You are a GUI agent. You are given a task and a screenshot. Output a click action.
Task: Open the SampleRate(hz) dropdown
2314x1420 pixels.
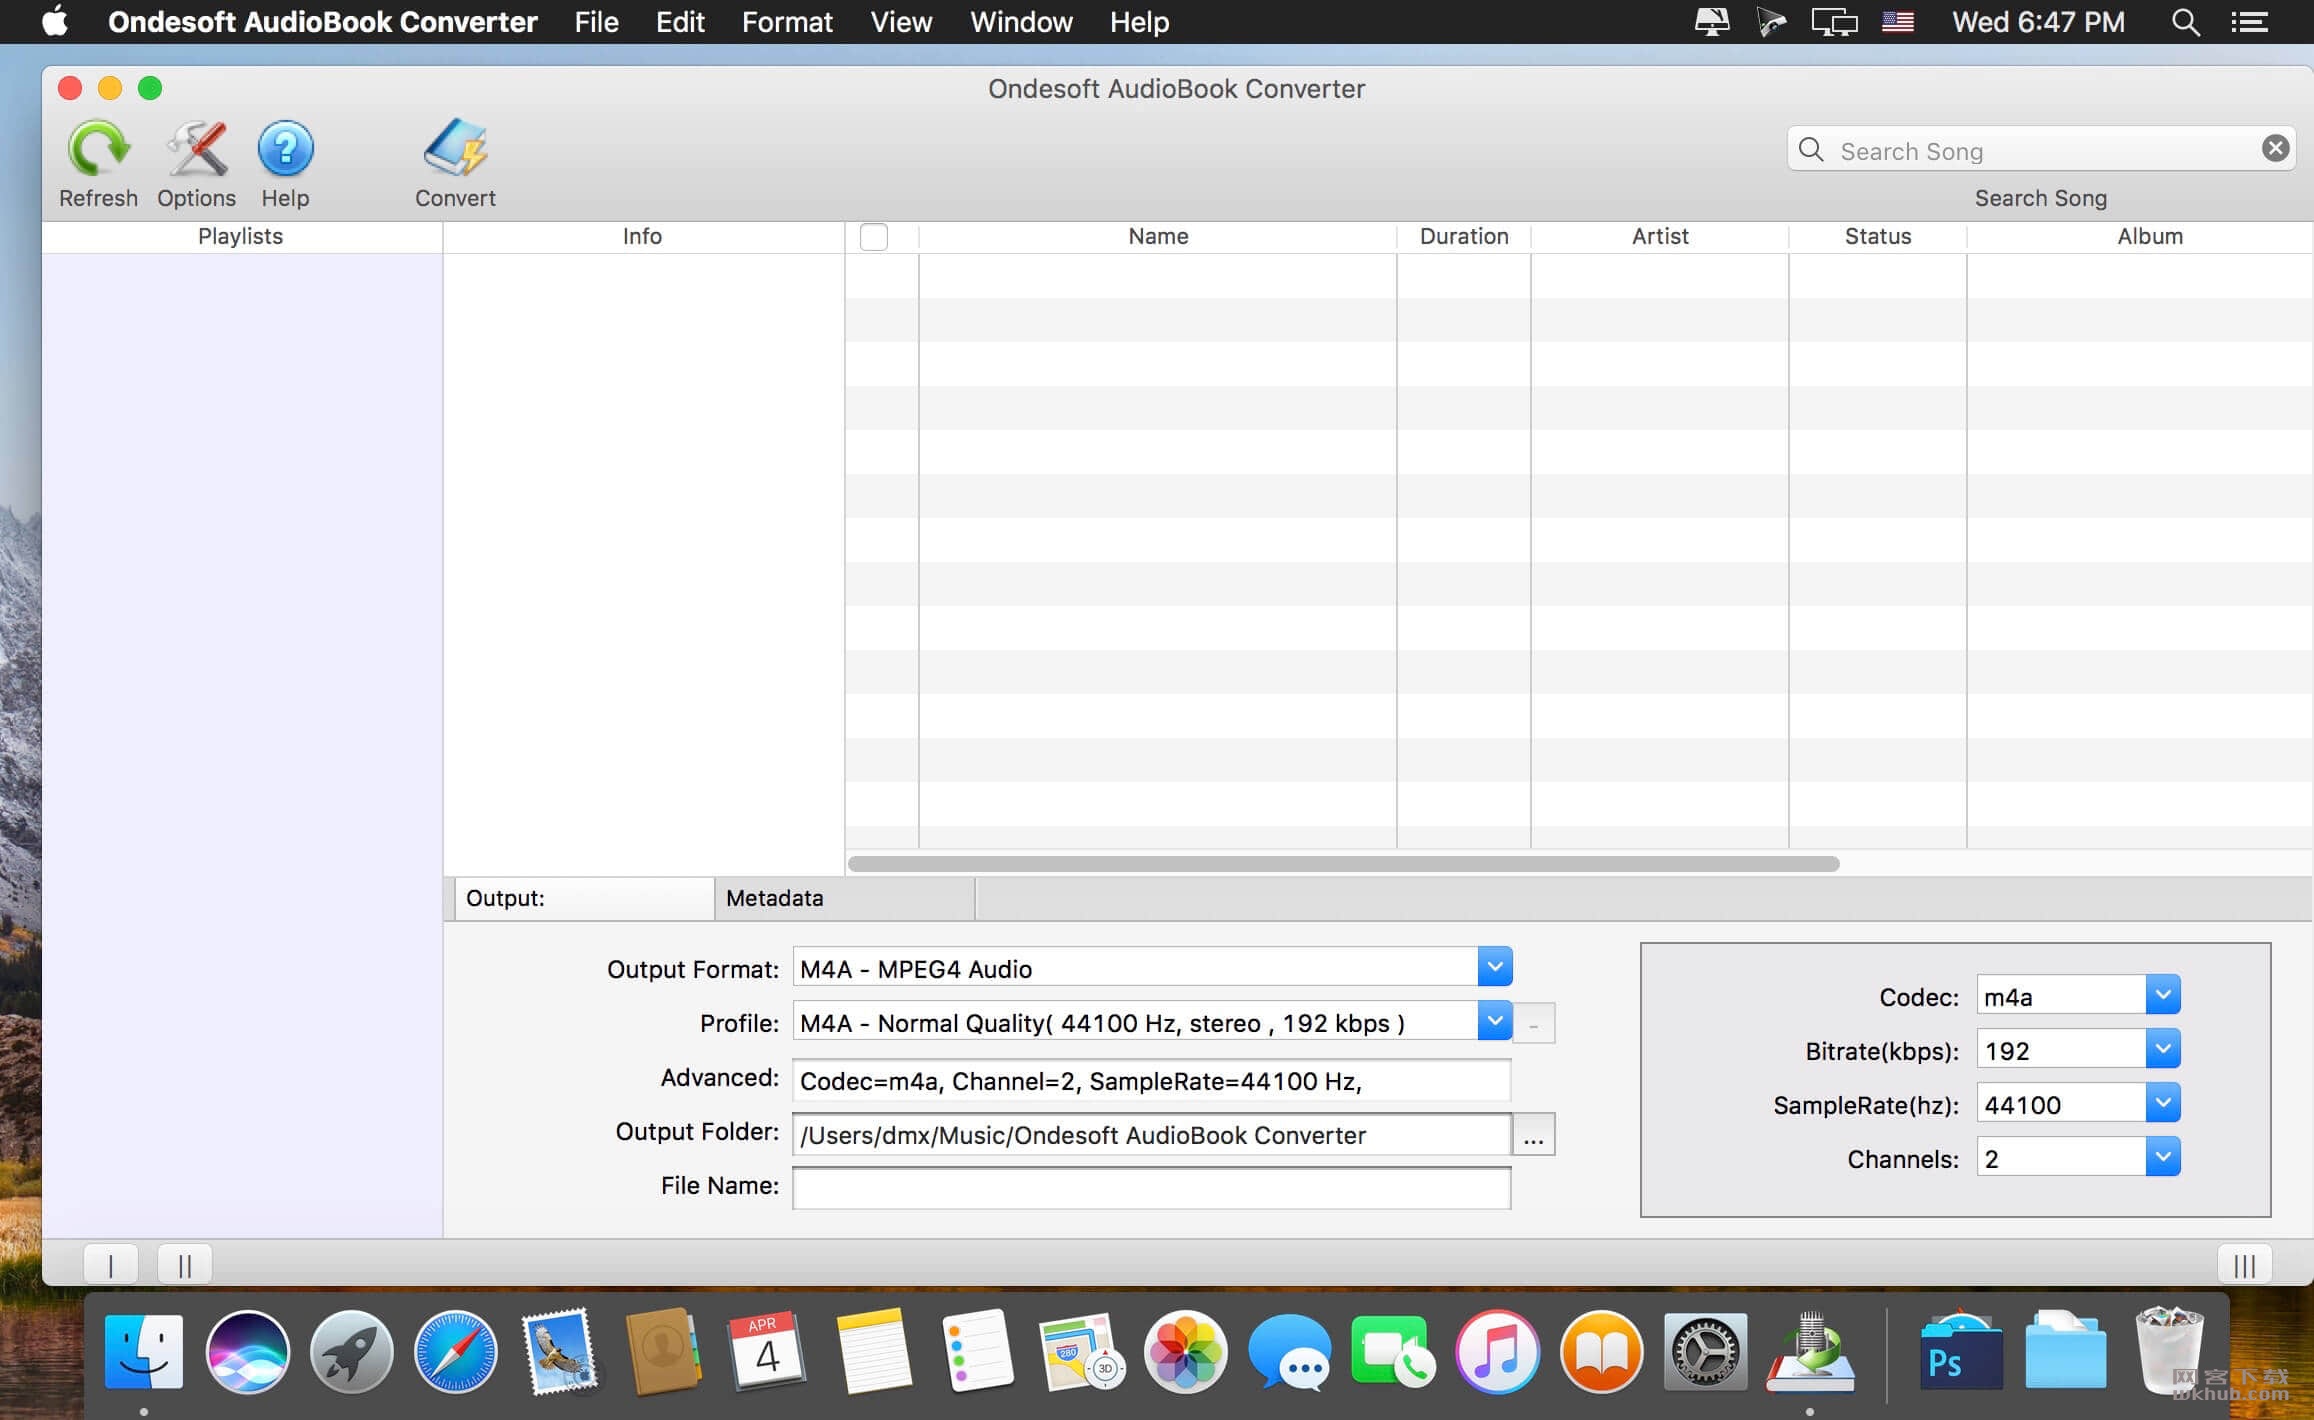coord(2162,1103)
